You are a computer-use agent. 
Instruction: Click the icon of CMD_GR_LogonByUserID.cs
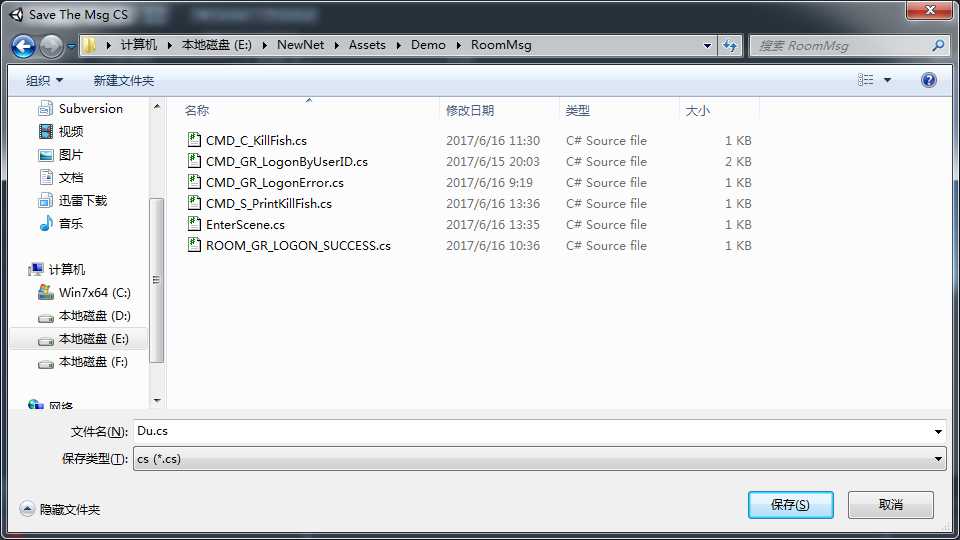coord(194,161)
